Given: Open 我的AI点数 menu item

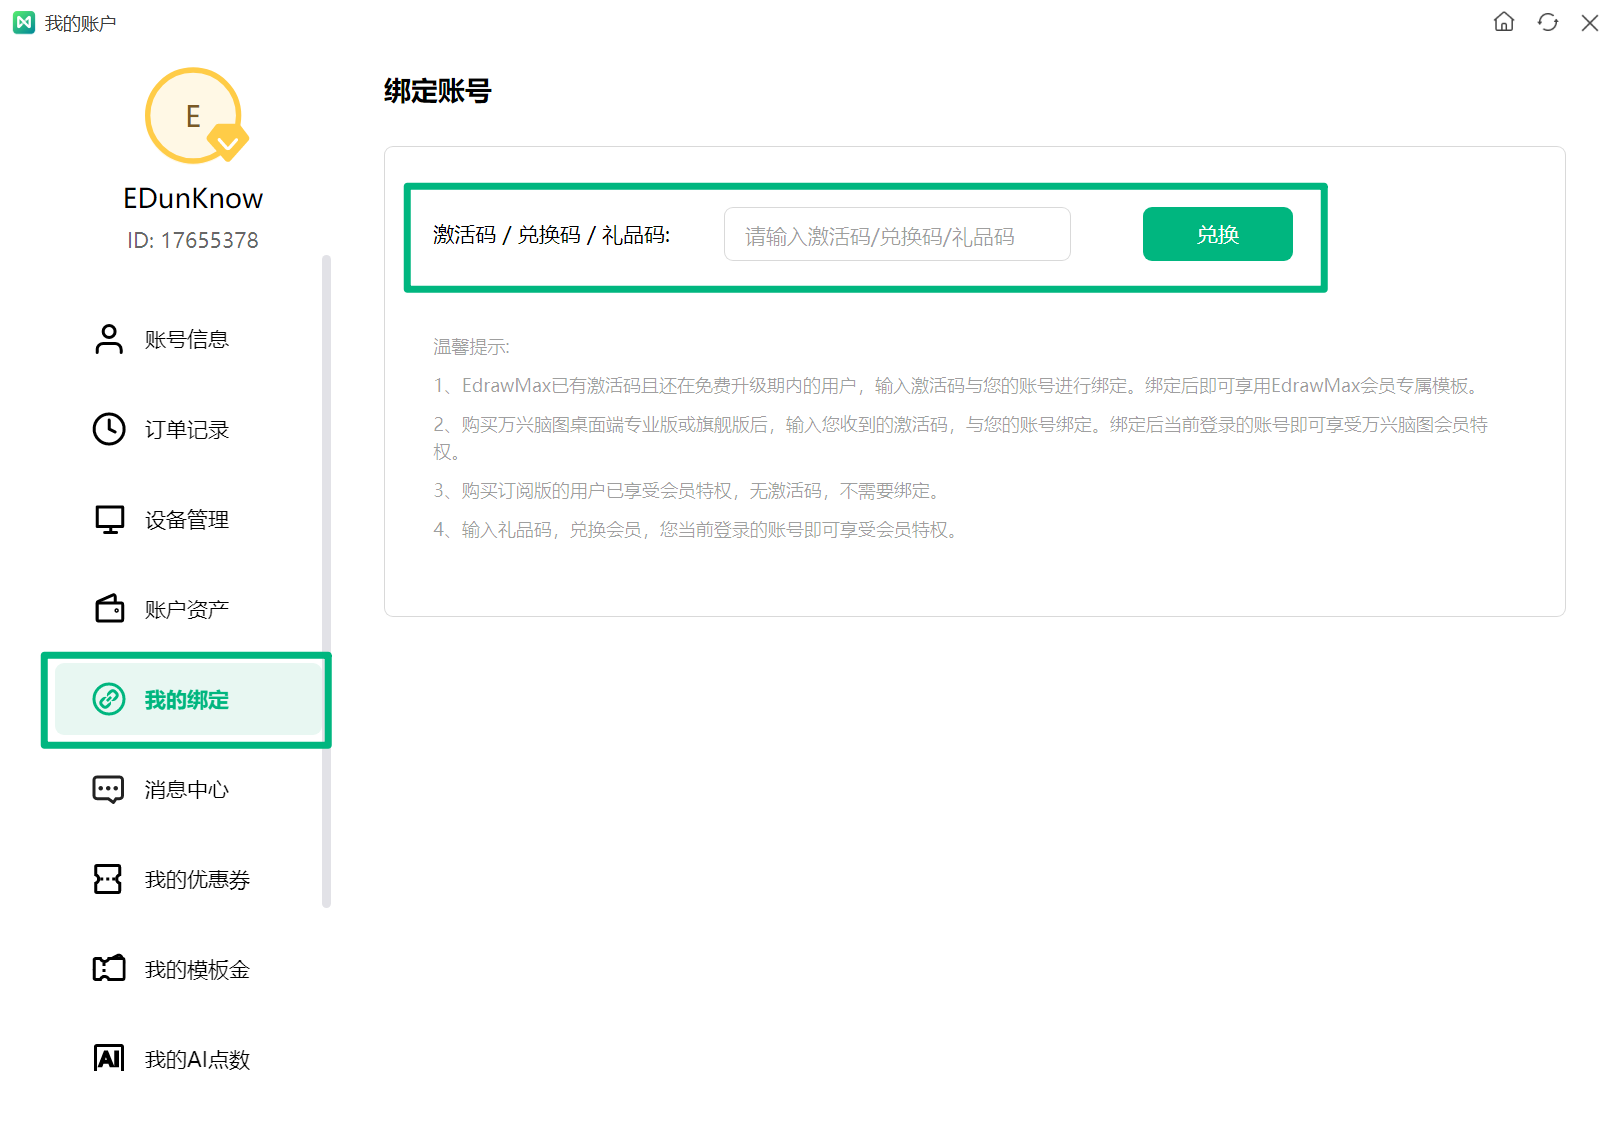Looking at the screenshot, I should pos(188,1059).
